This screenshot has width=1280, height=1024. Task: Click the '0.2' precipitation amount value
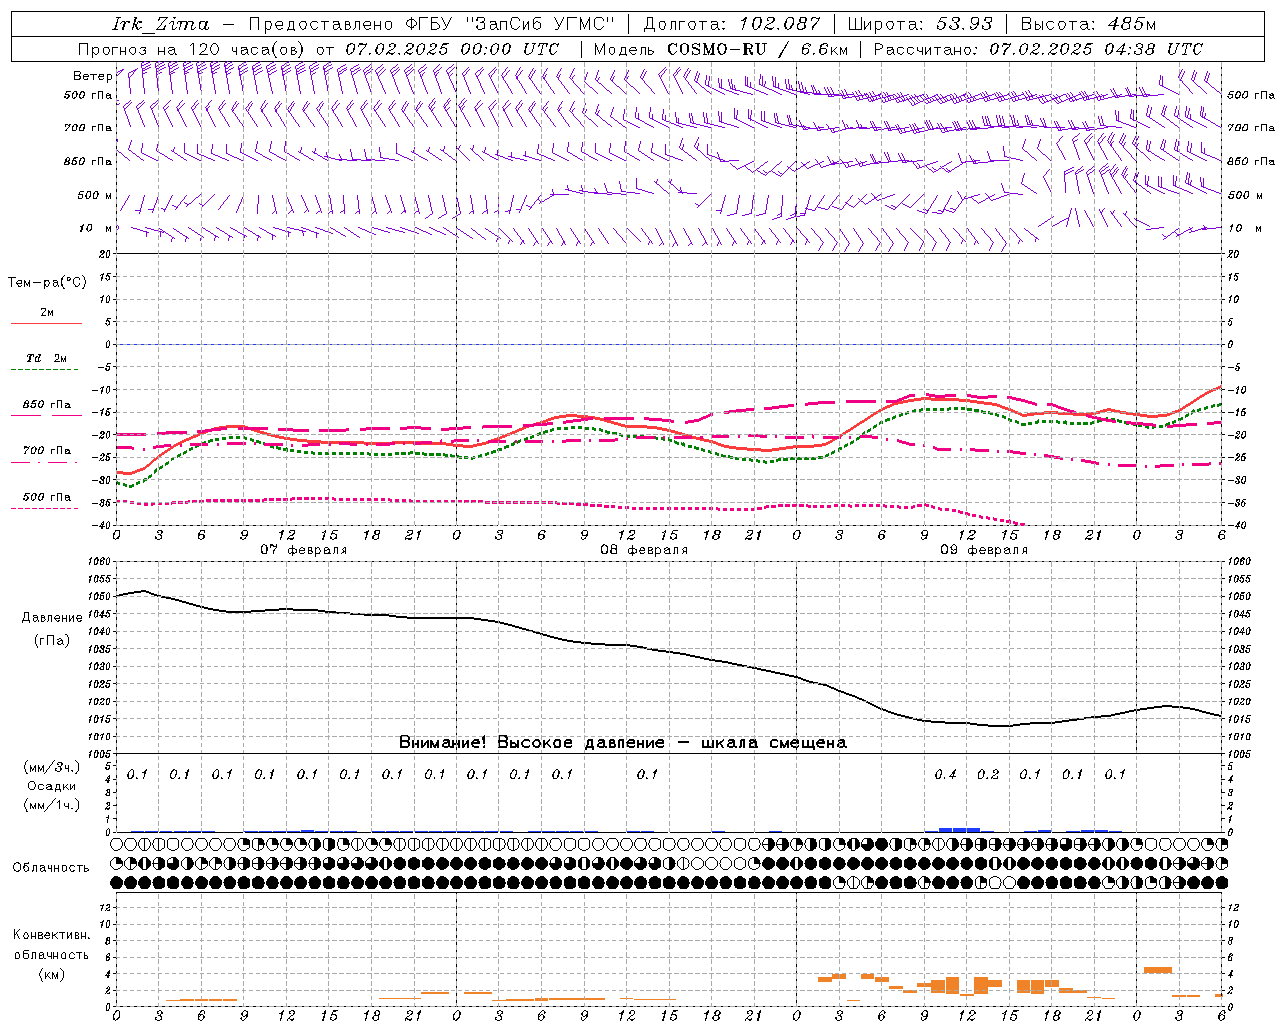pyautogui.click(x=988, y=774)
